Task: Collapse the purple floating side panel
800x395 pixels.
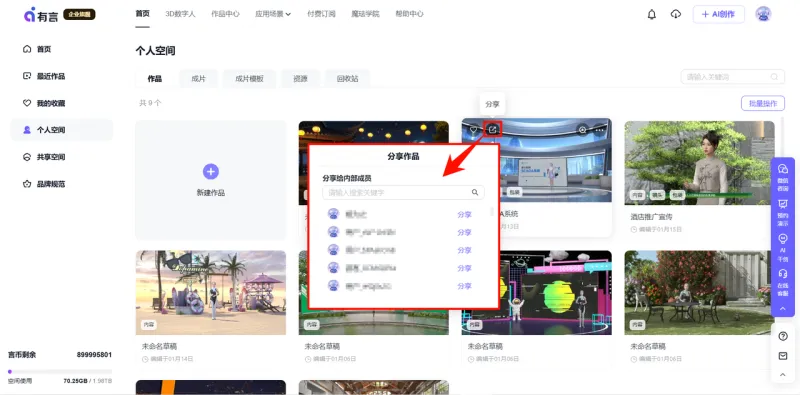Action: [783, 309]
